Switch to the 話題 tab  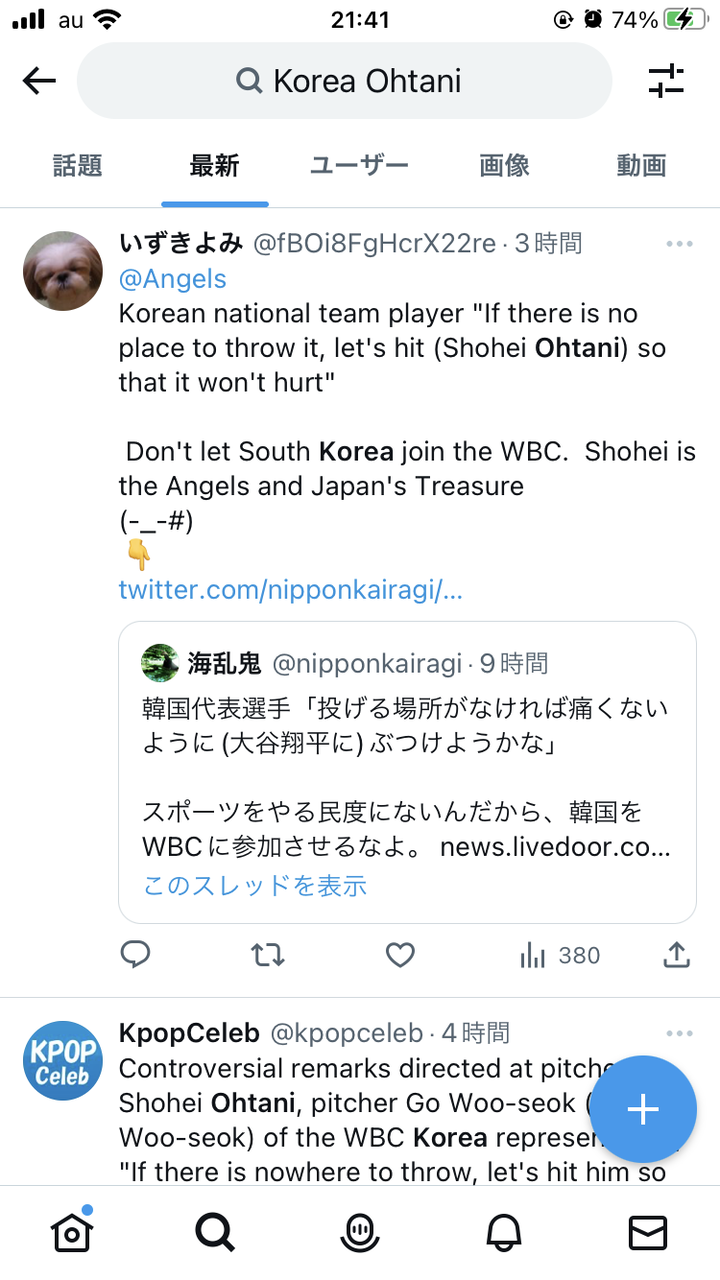78,166
